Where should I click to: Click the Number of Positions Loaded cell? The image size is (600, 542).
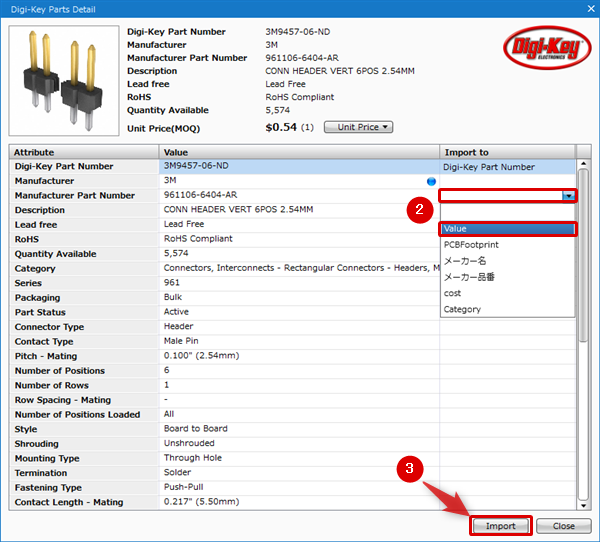pos(84,415)
